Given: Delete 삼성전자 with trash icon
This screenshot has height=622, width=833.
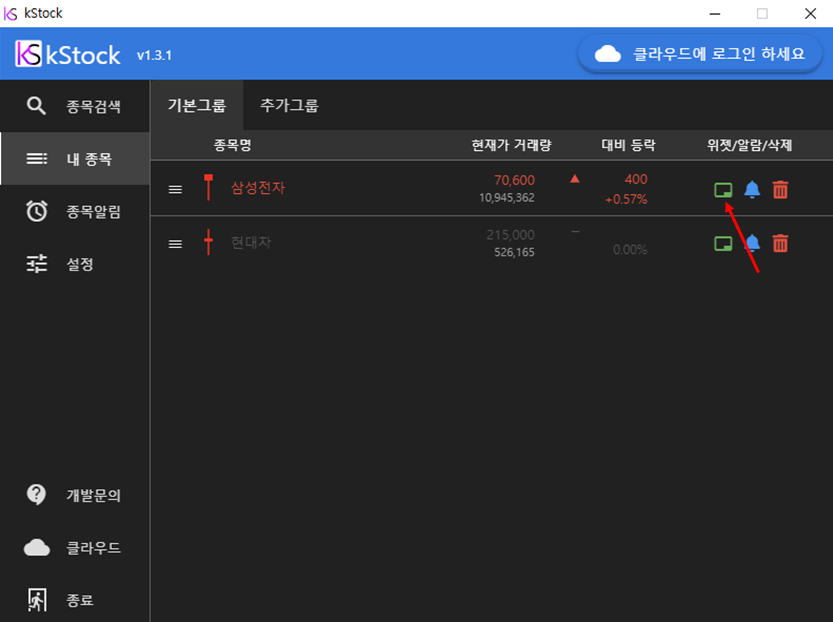Looking at the screenshot, I should (x=780, y=190).
